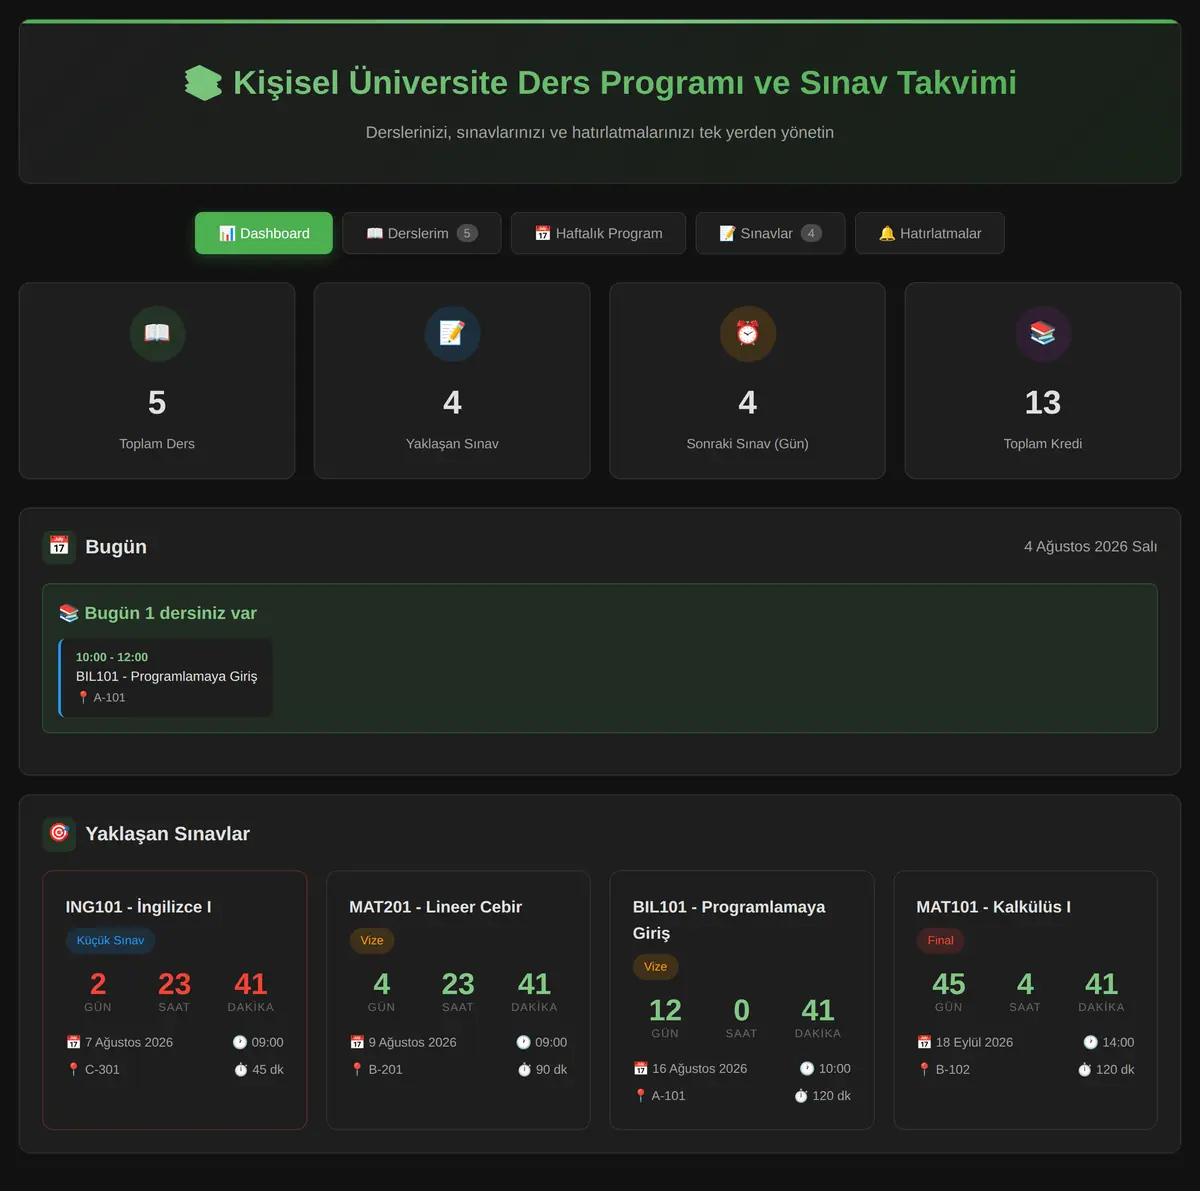1200x1191 pixels.
Task: Click the 12 GÜN countdown on BIL101
Action: coord(665,1017)
